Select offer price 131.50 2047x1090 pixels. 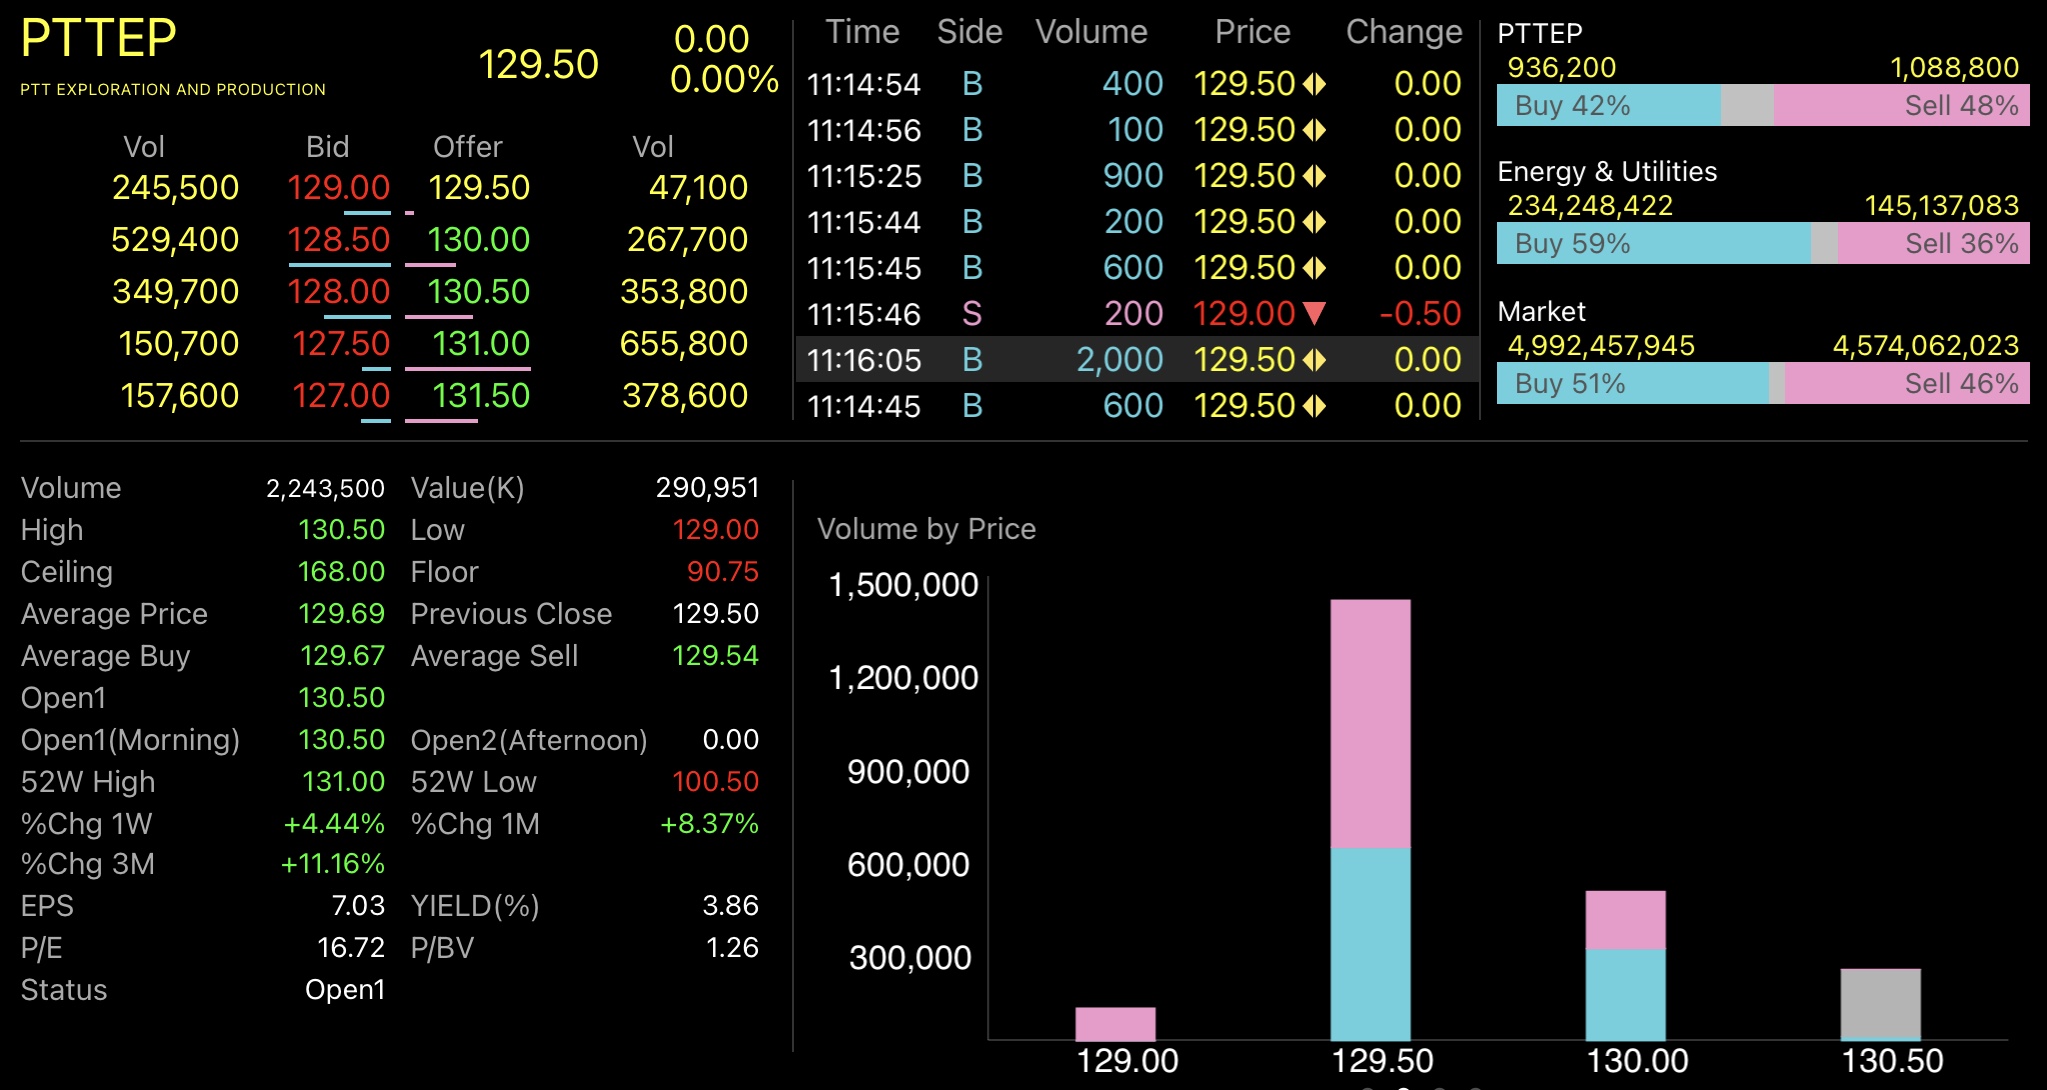pyautogui.click(x=481, y=396)
